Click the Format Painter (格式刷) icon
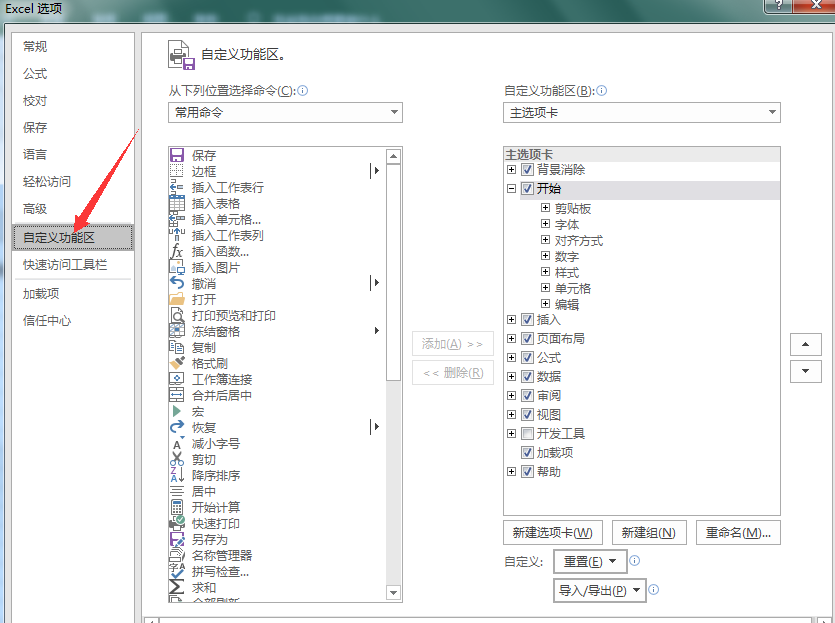Screen dimensions: 835x623 click(177, 363)
